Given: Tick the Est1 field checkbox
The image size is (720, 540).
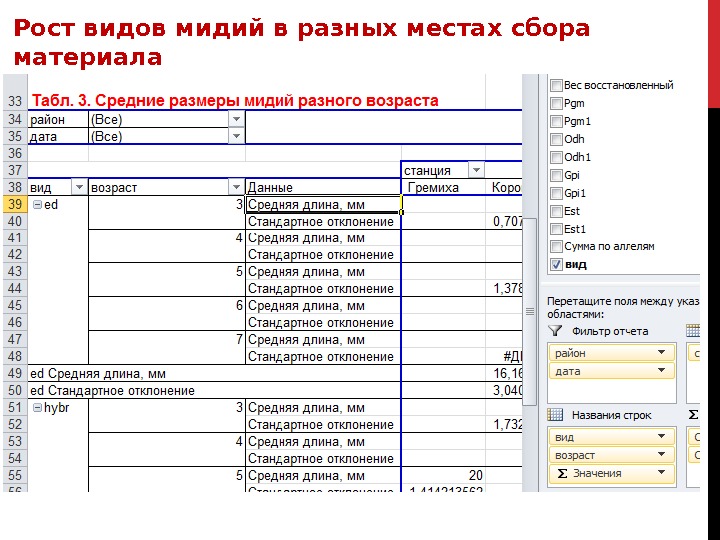Looking at the screenshot, I should point(556,229).
